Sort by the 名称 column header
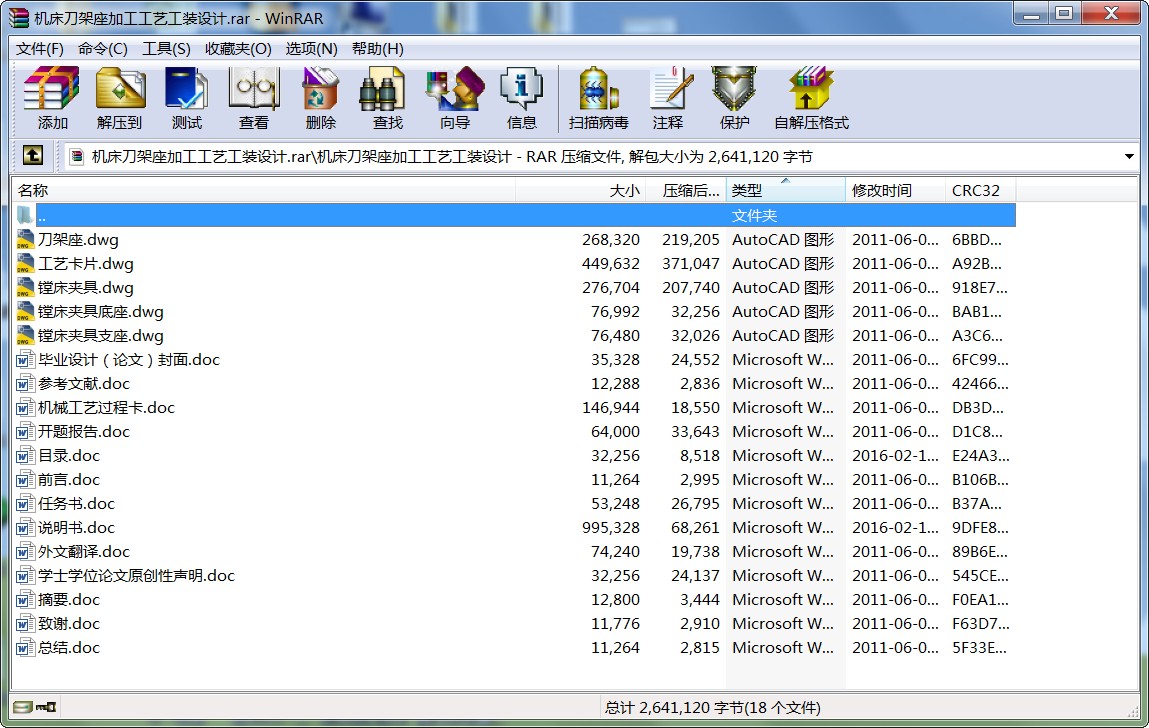1149x728 pixels. pos(264,191)
